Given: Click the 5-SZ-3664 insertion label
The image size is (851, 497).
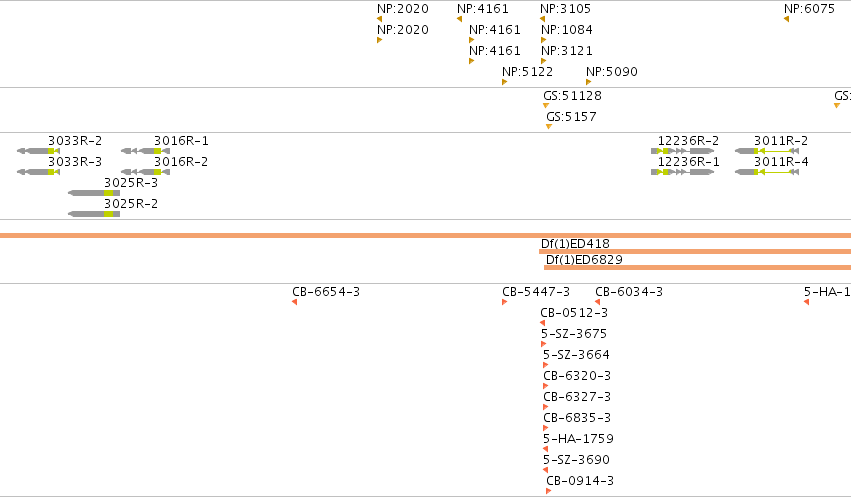Looking at the screenshot, I should coord(576,355).
